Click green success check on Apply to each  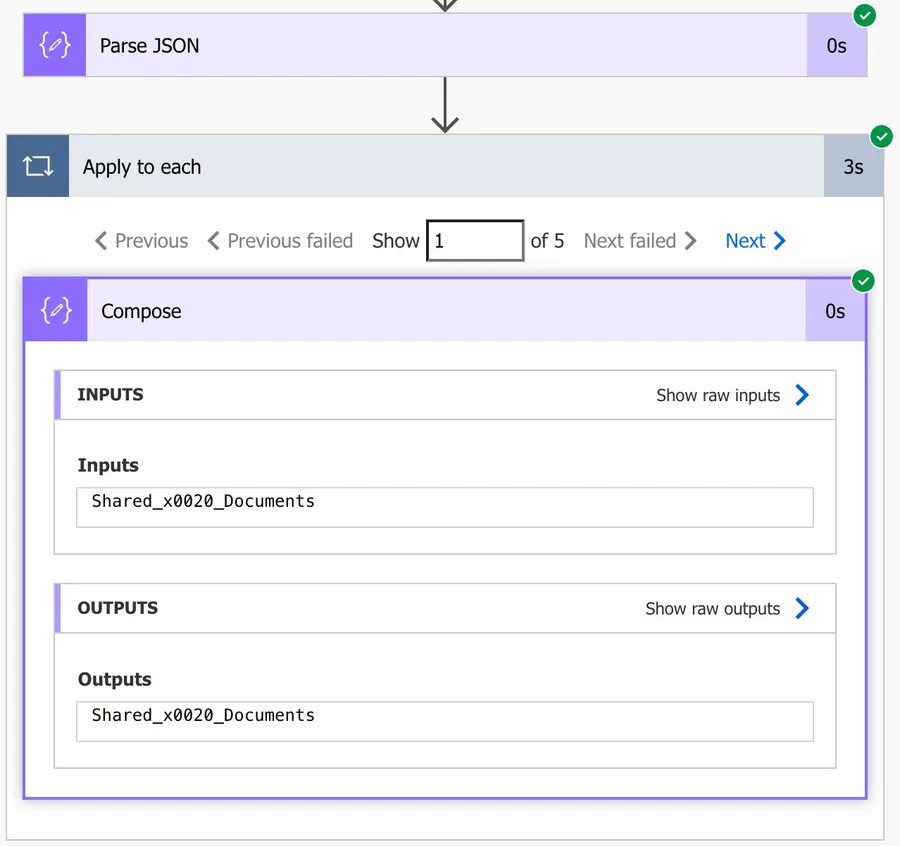click(881, 136)
